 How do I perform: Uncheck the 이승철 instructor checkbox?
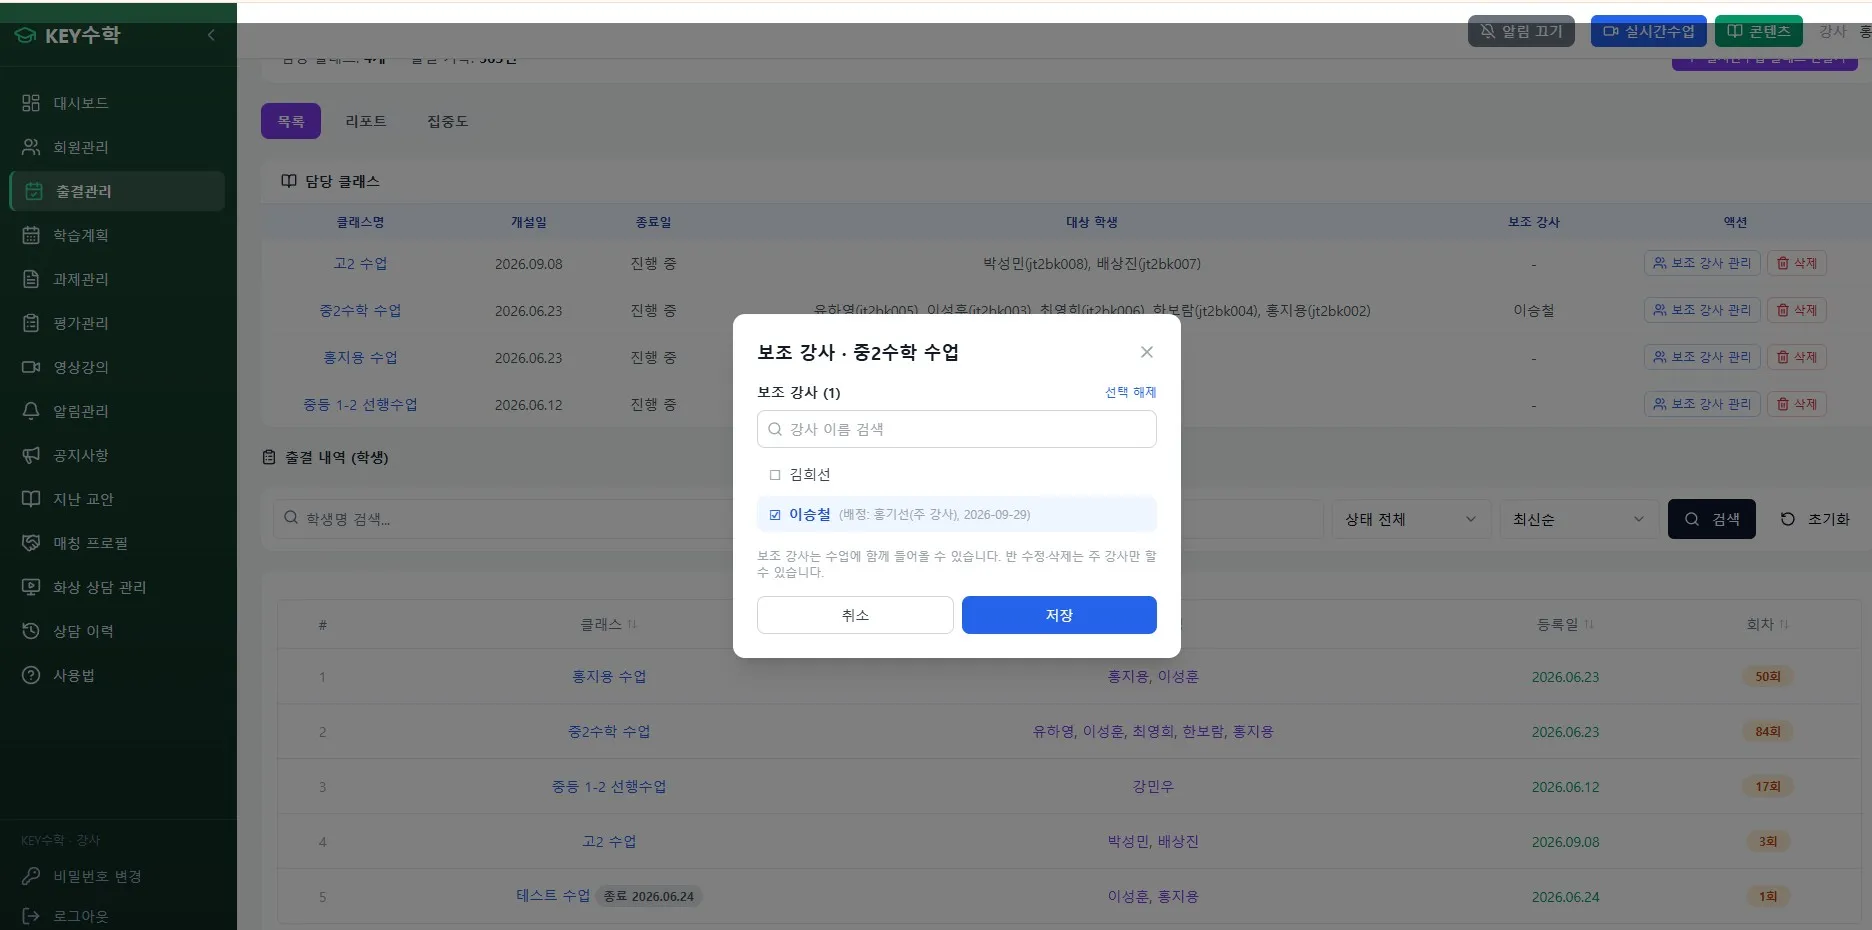(775, 515)
